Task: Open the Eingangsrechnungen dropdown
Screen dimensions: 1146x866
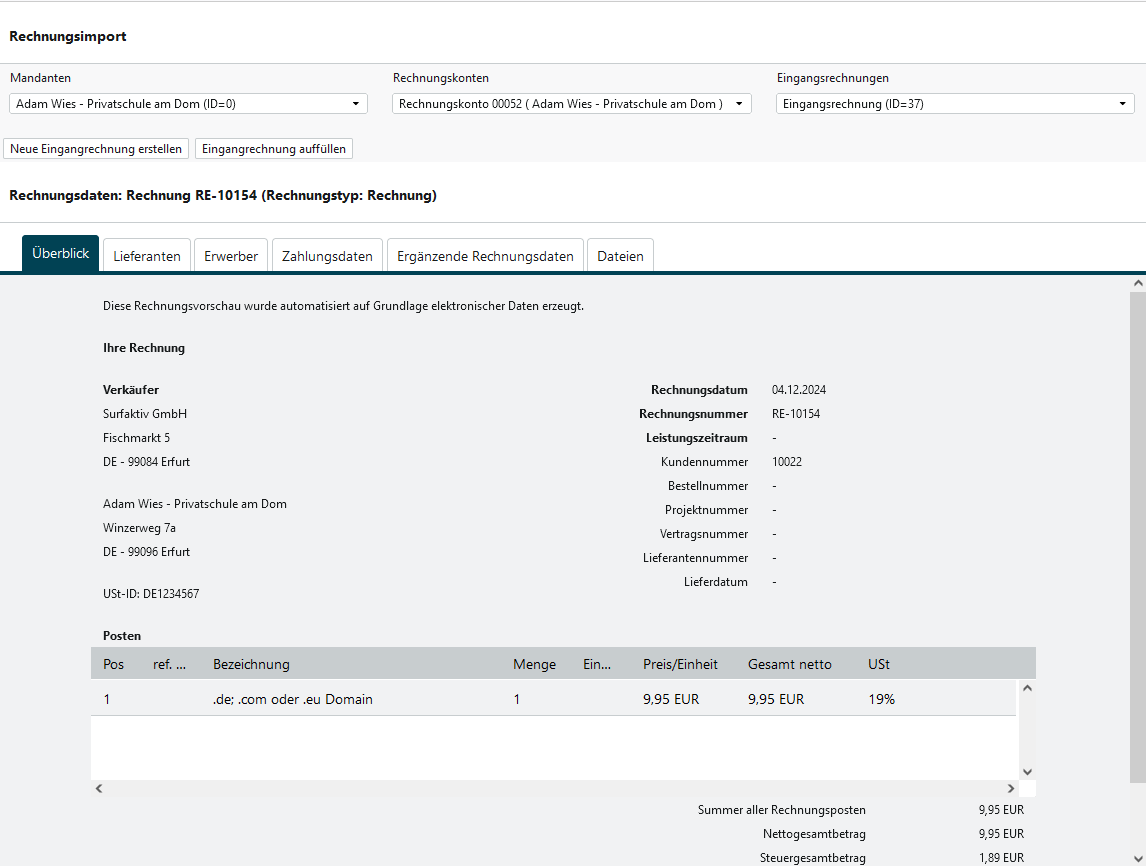Action: coord(955,104)
